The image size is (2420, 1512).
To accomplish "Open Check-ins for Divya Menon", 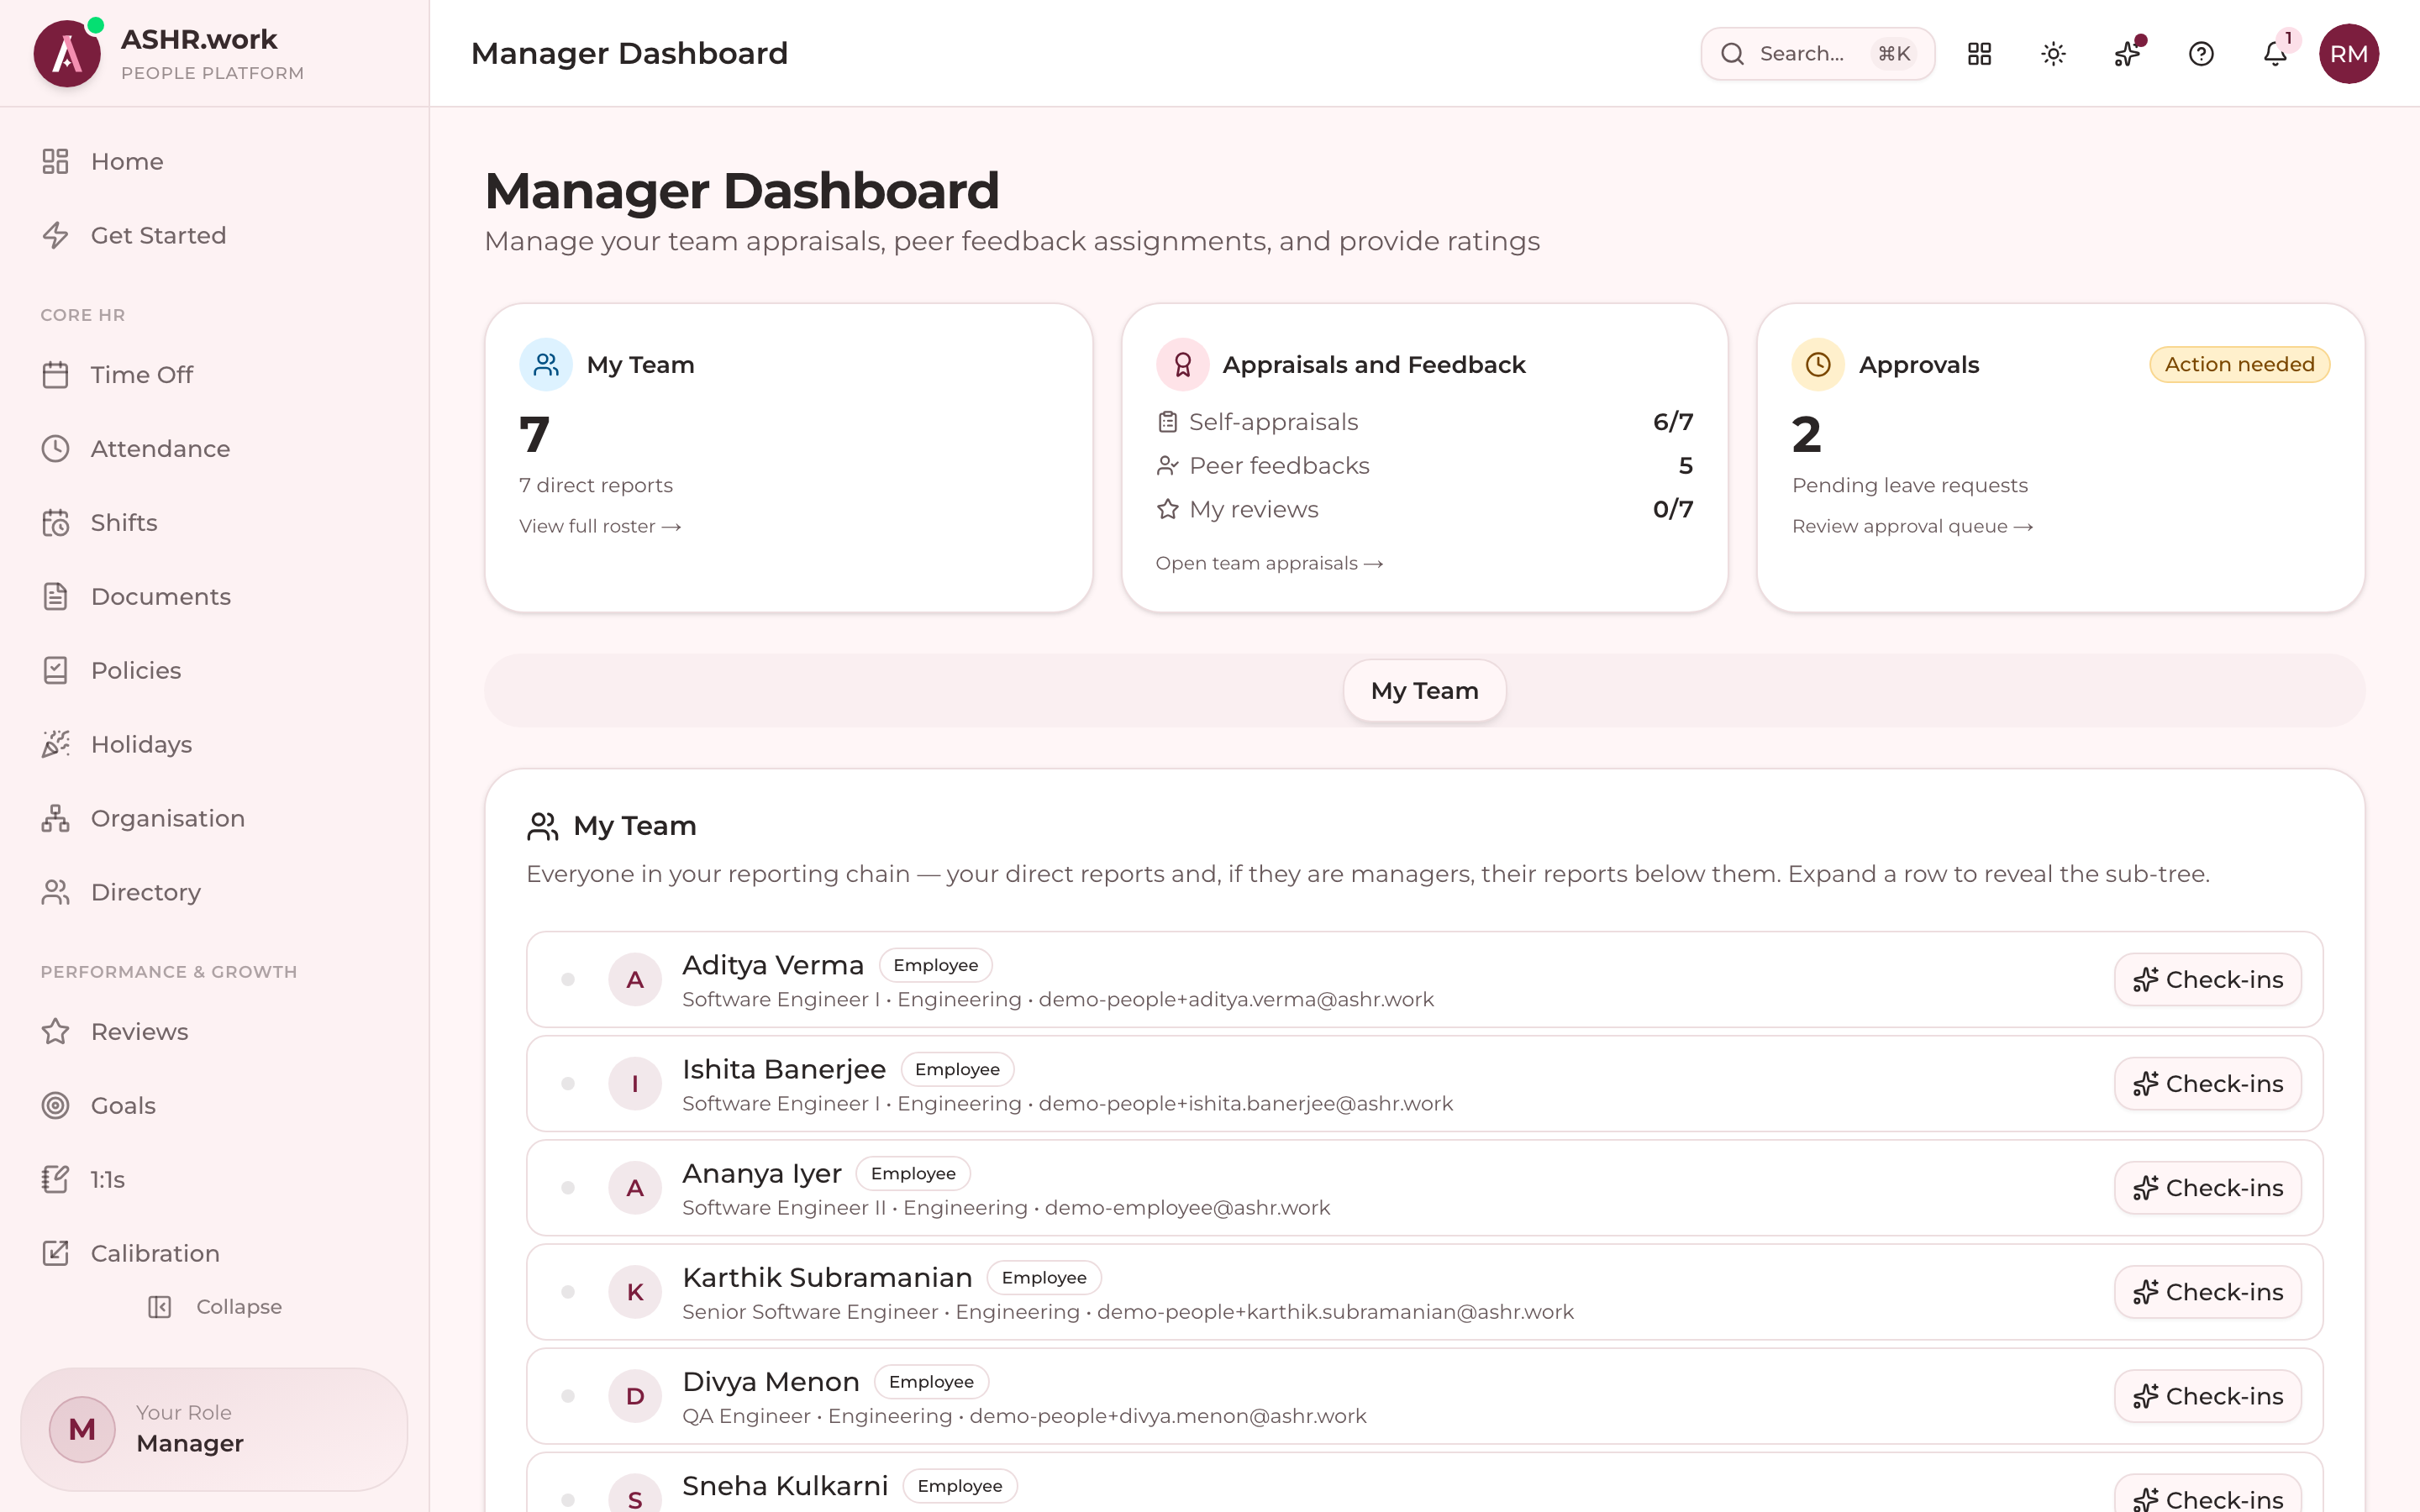I will 2207,1396.
